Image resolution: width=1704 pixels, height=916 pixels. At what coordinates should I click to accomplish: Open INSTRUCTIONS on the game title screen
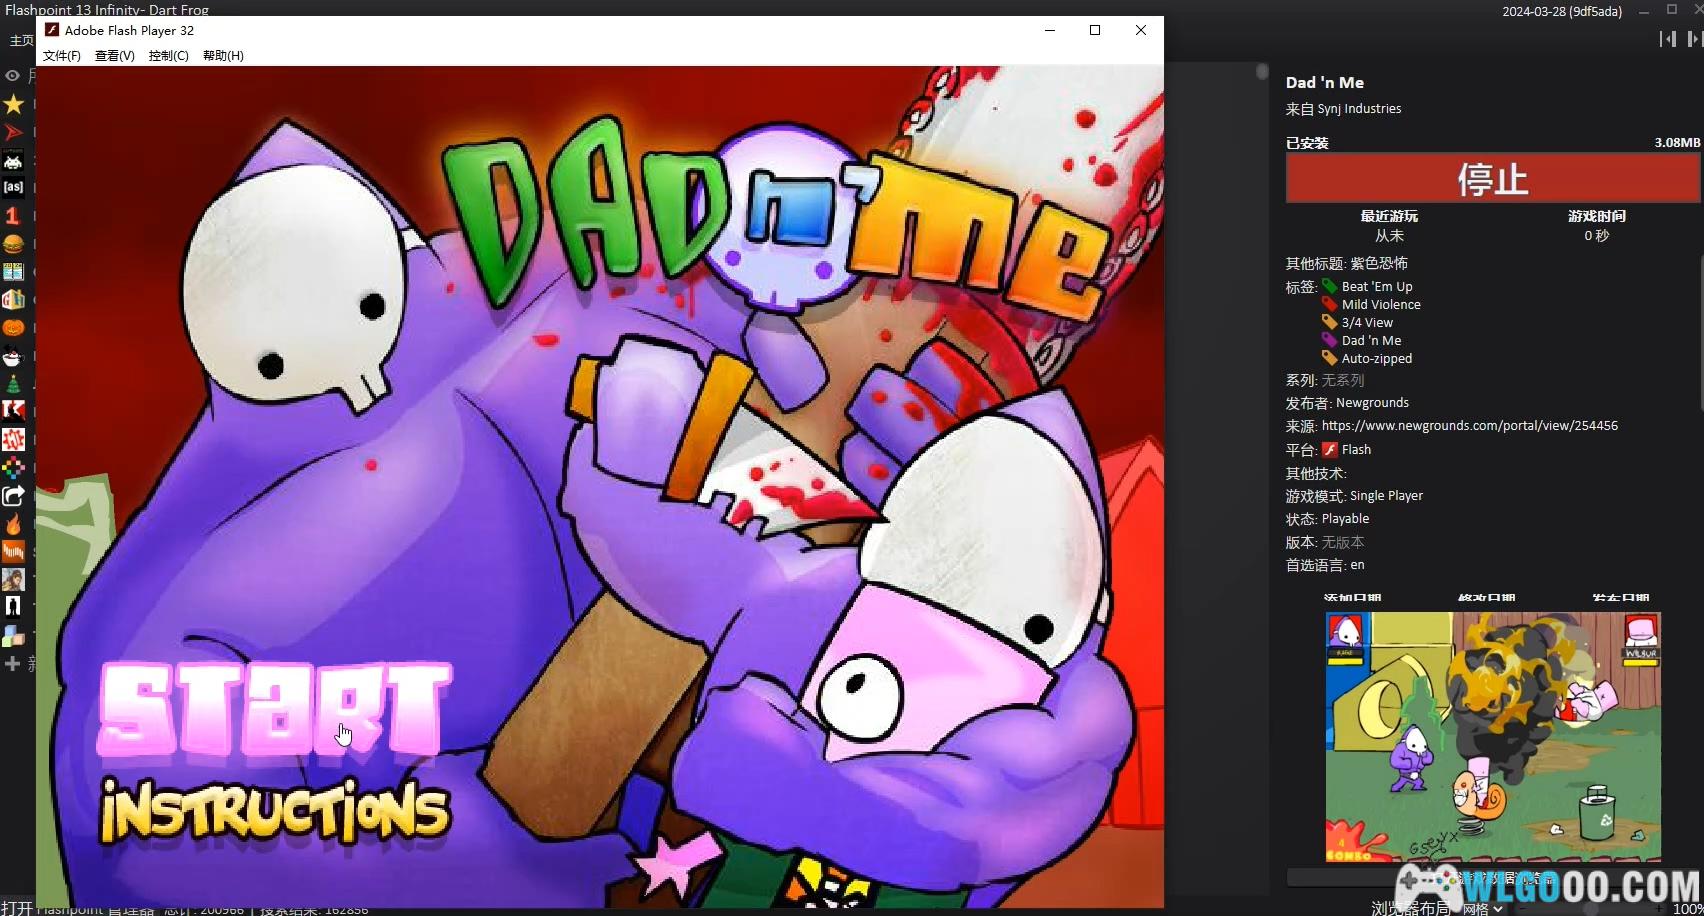[x=275, y=812]
